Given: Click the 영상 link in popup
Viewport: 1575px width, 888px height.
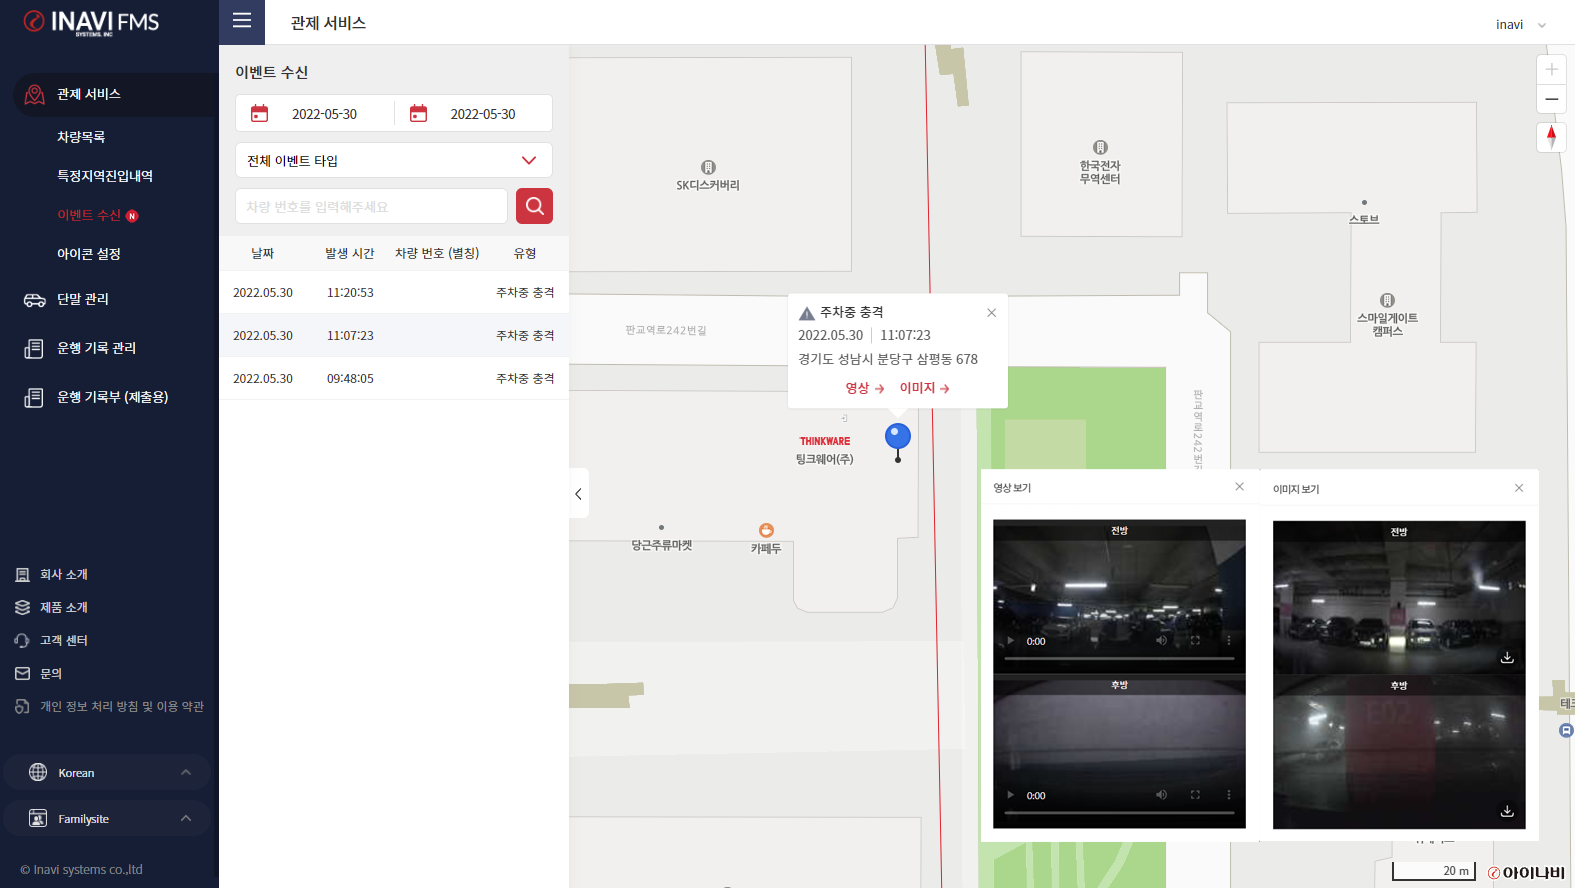Looking at the screenshot, I should coord(864,388).
